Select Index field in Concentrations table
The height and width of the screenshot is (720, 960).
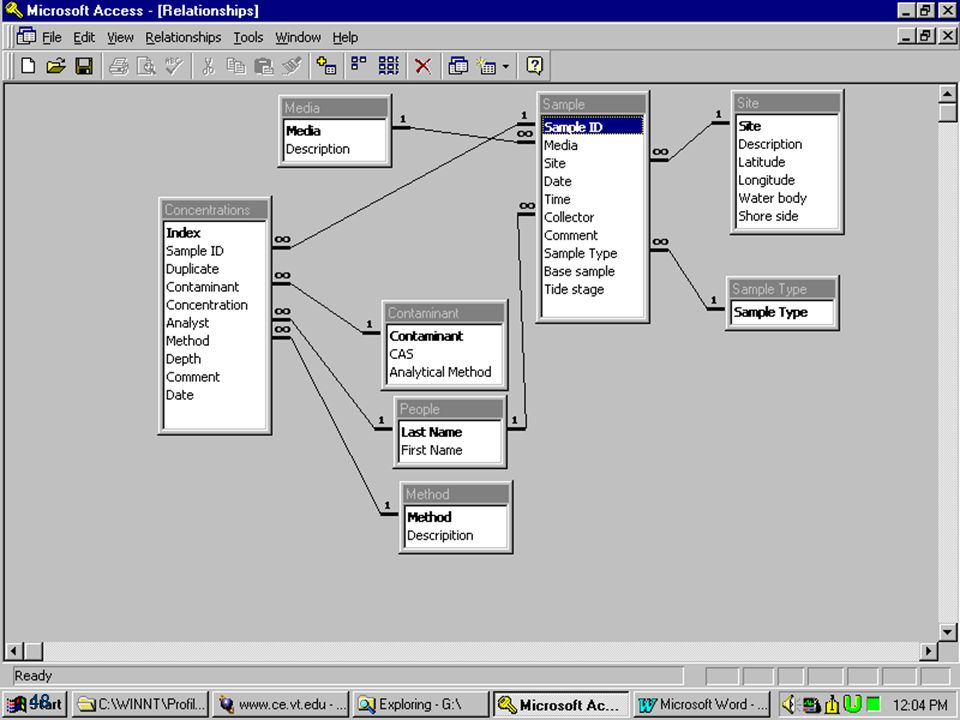[215, 233]
